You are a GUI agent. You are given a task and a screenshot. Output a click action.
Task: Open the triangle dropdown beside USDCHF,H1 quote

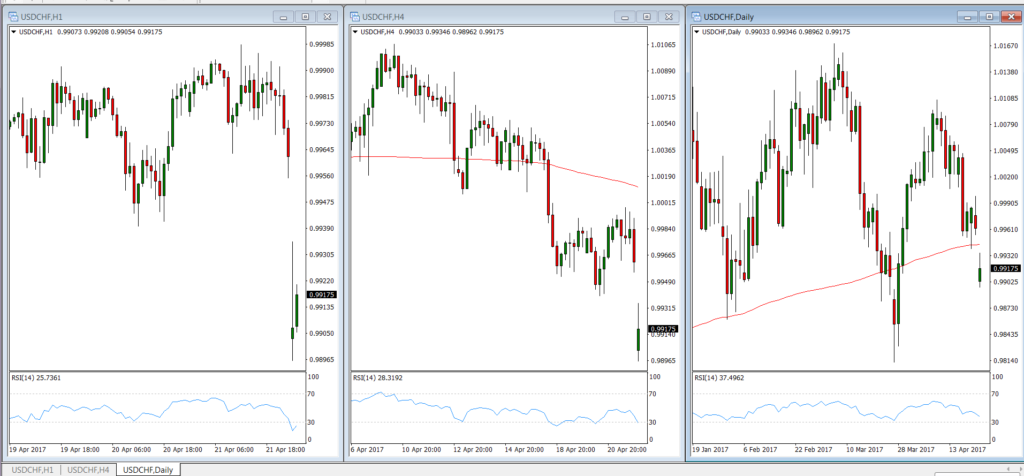click(14, 31)
